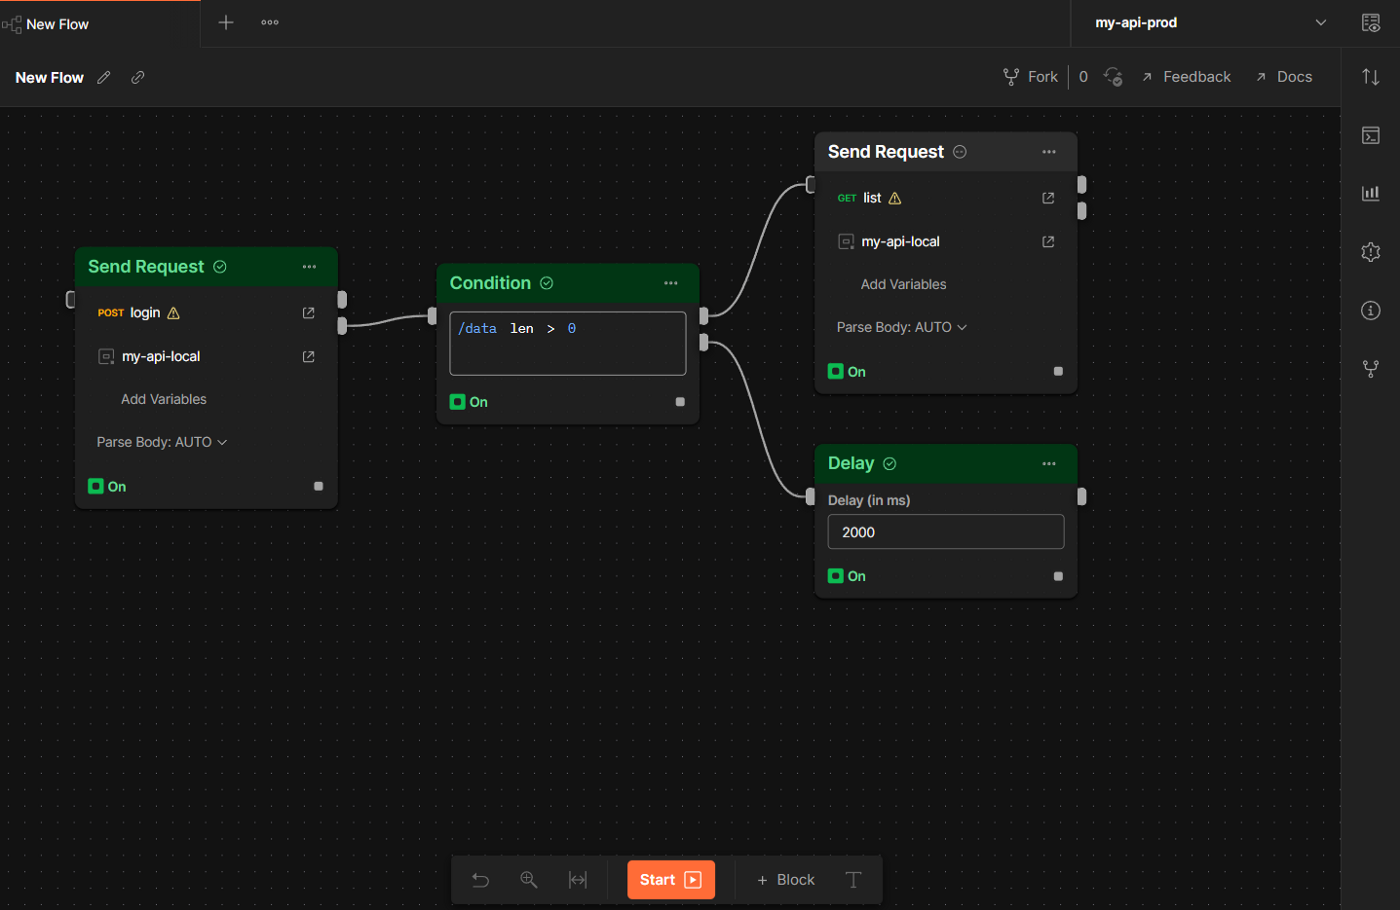Click fork count 0
The width and height of the screenshot is (1400, 910).
point(1083,77)
